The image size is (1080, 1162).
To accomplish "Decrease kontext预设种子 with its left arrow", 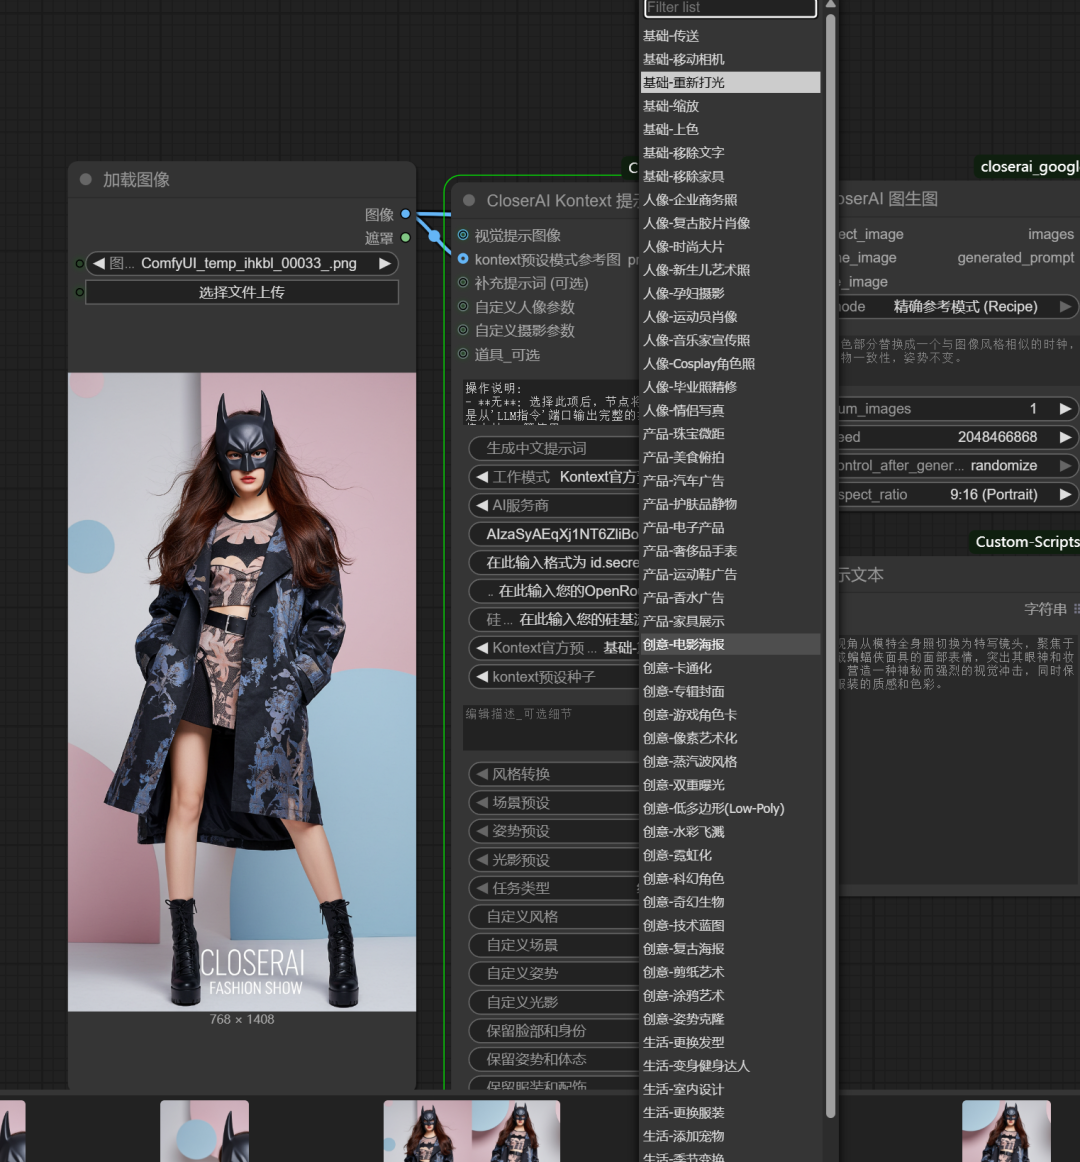I will tap(483, 677).
